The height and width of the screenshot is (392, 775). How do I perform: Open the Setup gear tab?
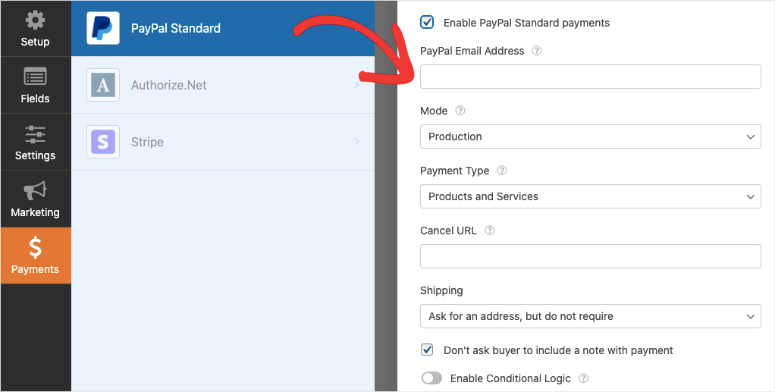(x=35, y=28)
